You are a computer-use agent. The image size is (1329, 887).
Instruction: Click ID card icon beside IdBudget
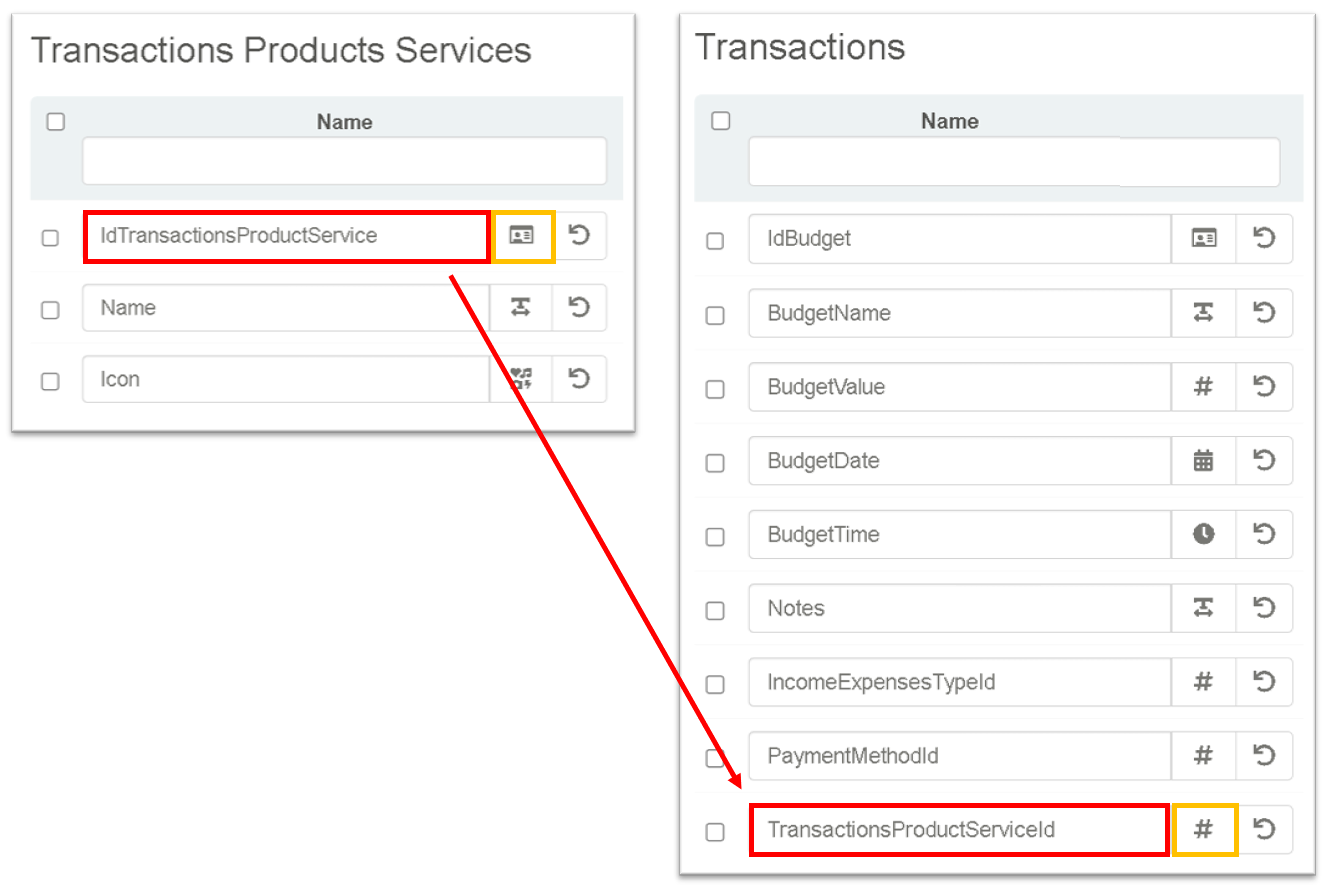(x=1204, y=239)
